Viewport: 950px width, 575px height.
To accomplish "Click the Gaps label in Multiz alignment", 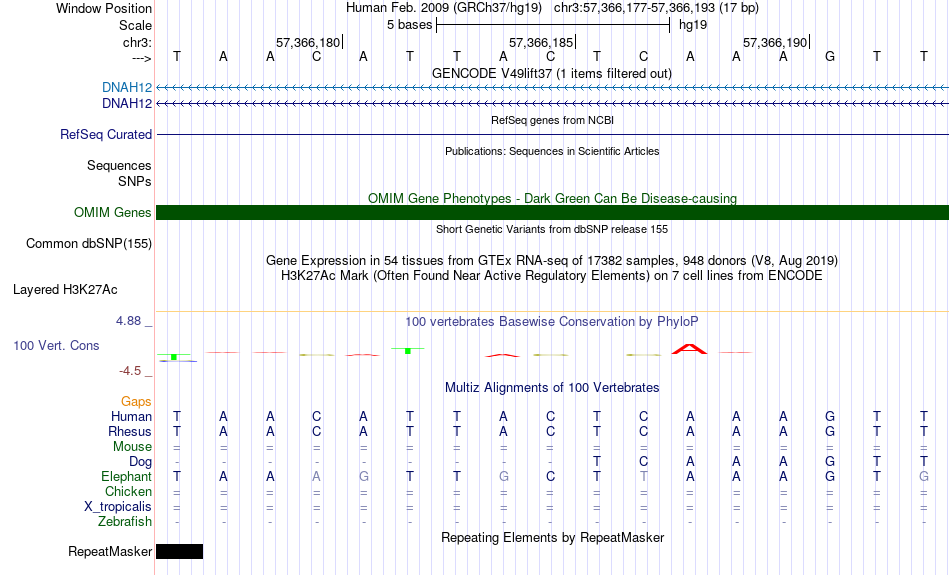I will point(136,402).
